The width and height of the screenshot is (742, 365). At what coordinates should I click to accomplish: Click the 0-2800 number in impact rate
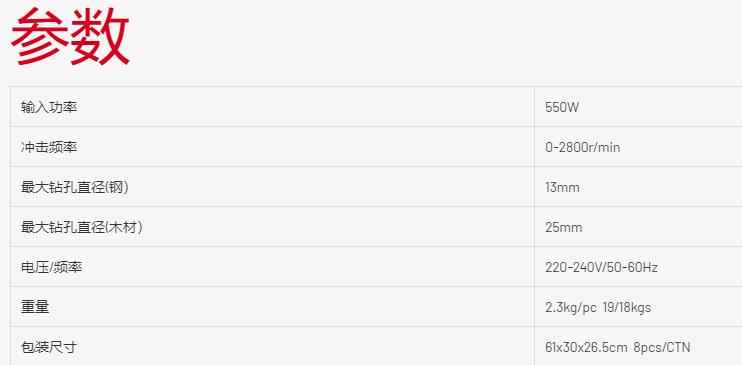(x=566, y=148)
